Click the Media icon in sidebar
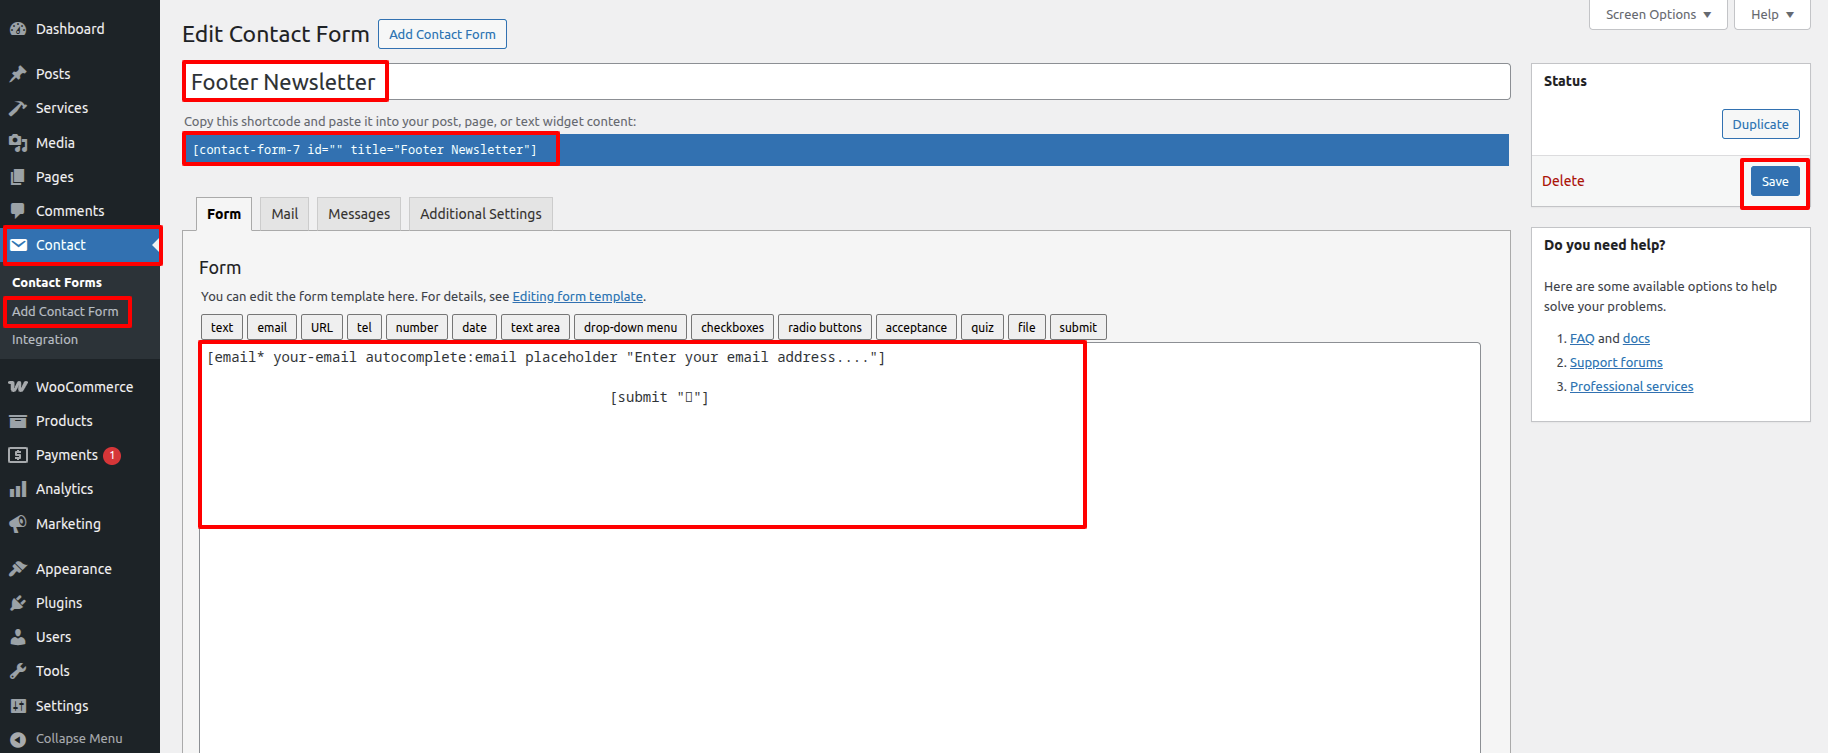The height and width of the screenshot is (753, 1828). coord(18,143)
